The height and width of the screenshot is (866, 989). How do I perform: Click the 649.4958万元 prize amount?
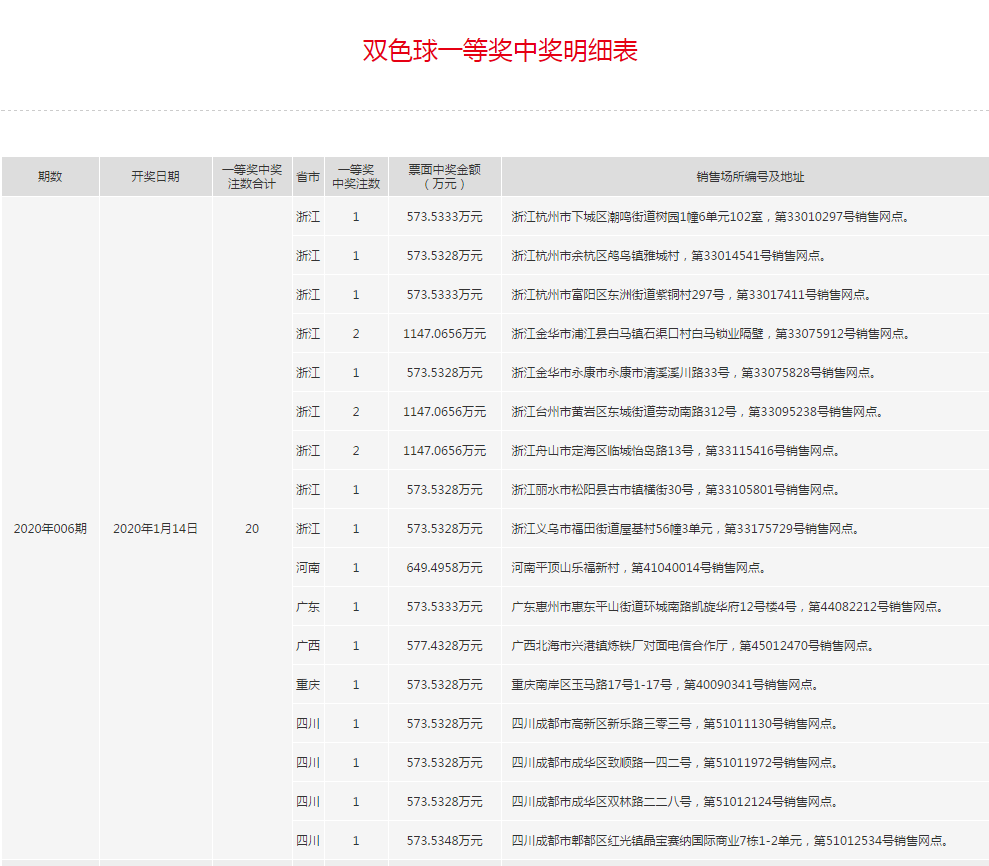coord(445,567)
